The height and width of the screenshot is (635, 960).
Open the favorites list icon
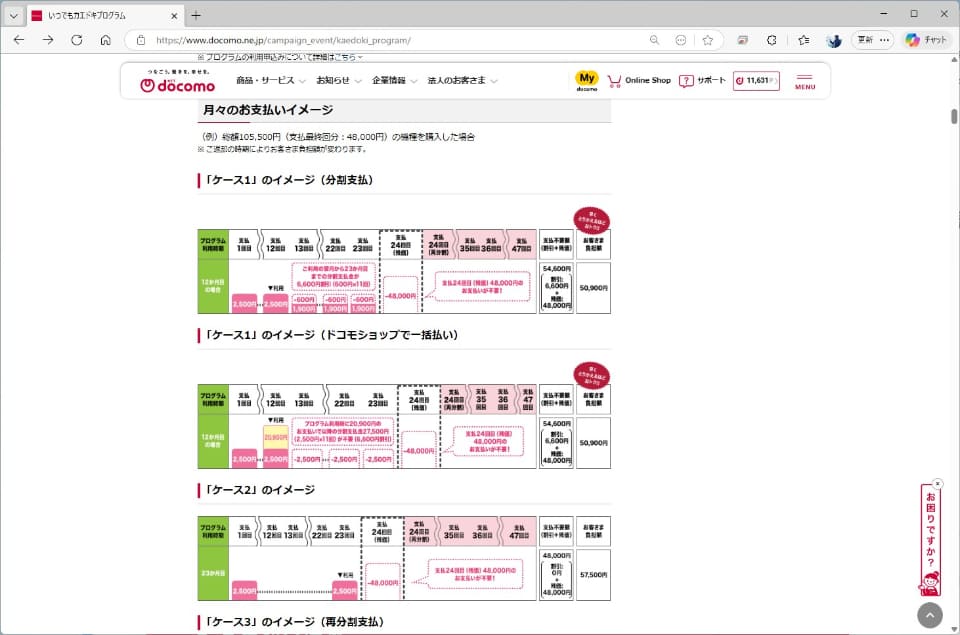click(804, 40)
